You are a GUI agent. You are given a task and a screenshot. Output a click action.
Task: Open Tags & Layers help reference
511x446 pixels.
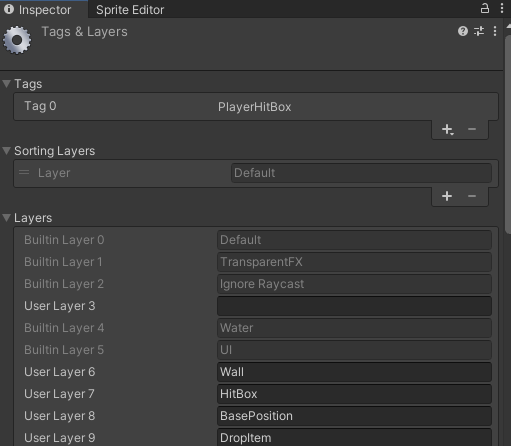point(463,31)
